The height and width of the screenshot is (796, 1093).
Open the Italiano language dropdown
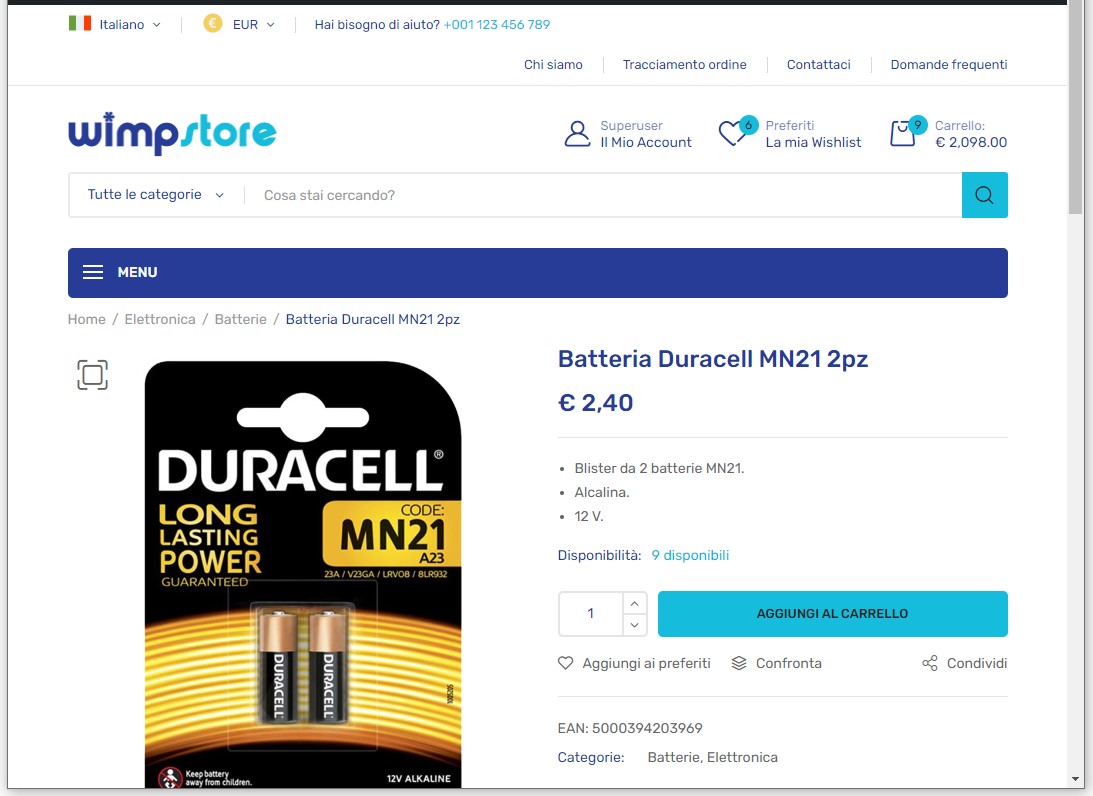129,24
